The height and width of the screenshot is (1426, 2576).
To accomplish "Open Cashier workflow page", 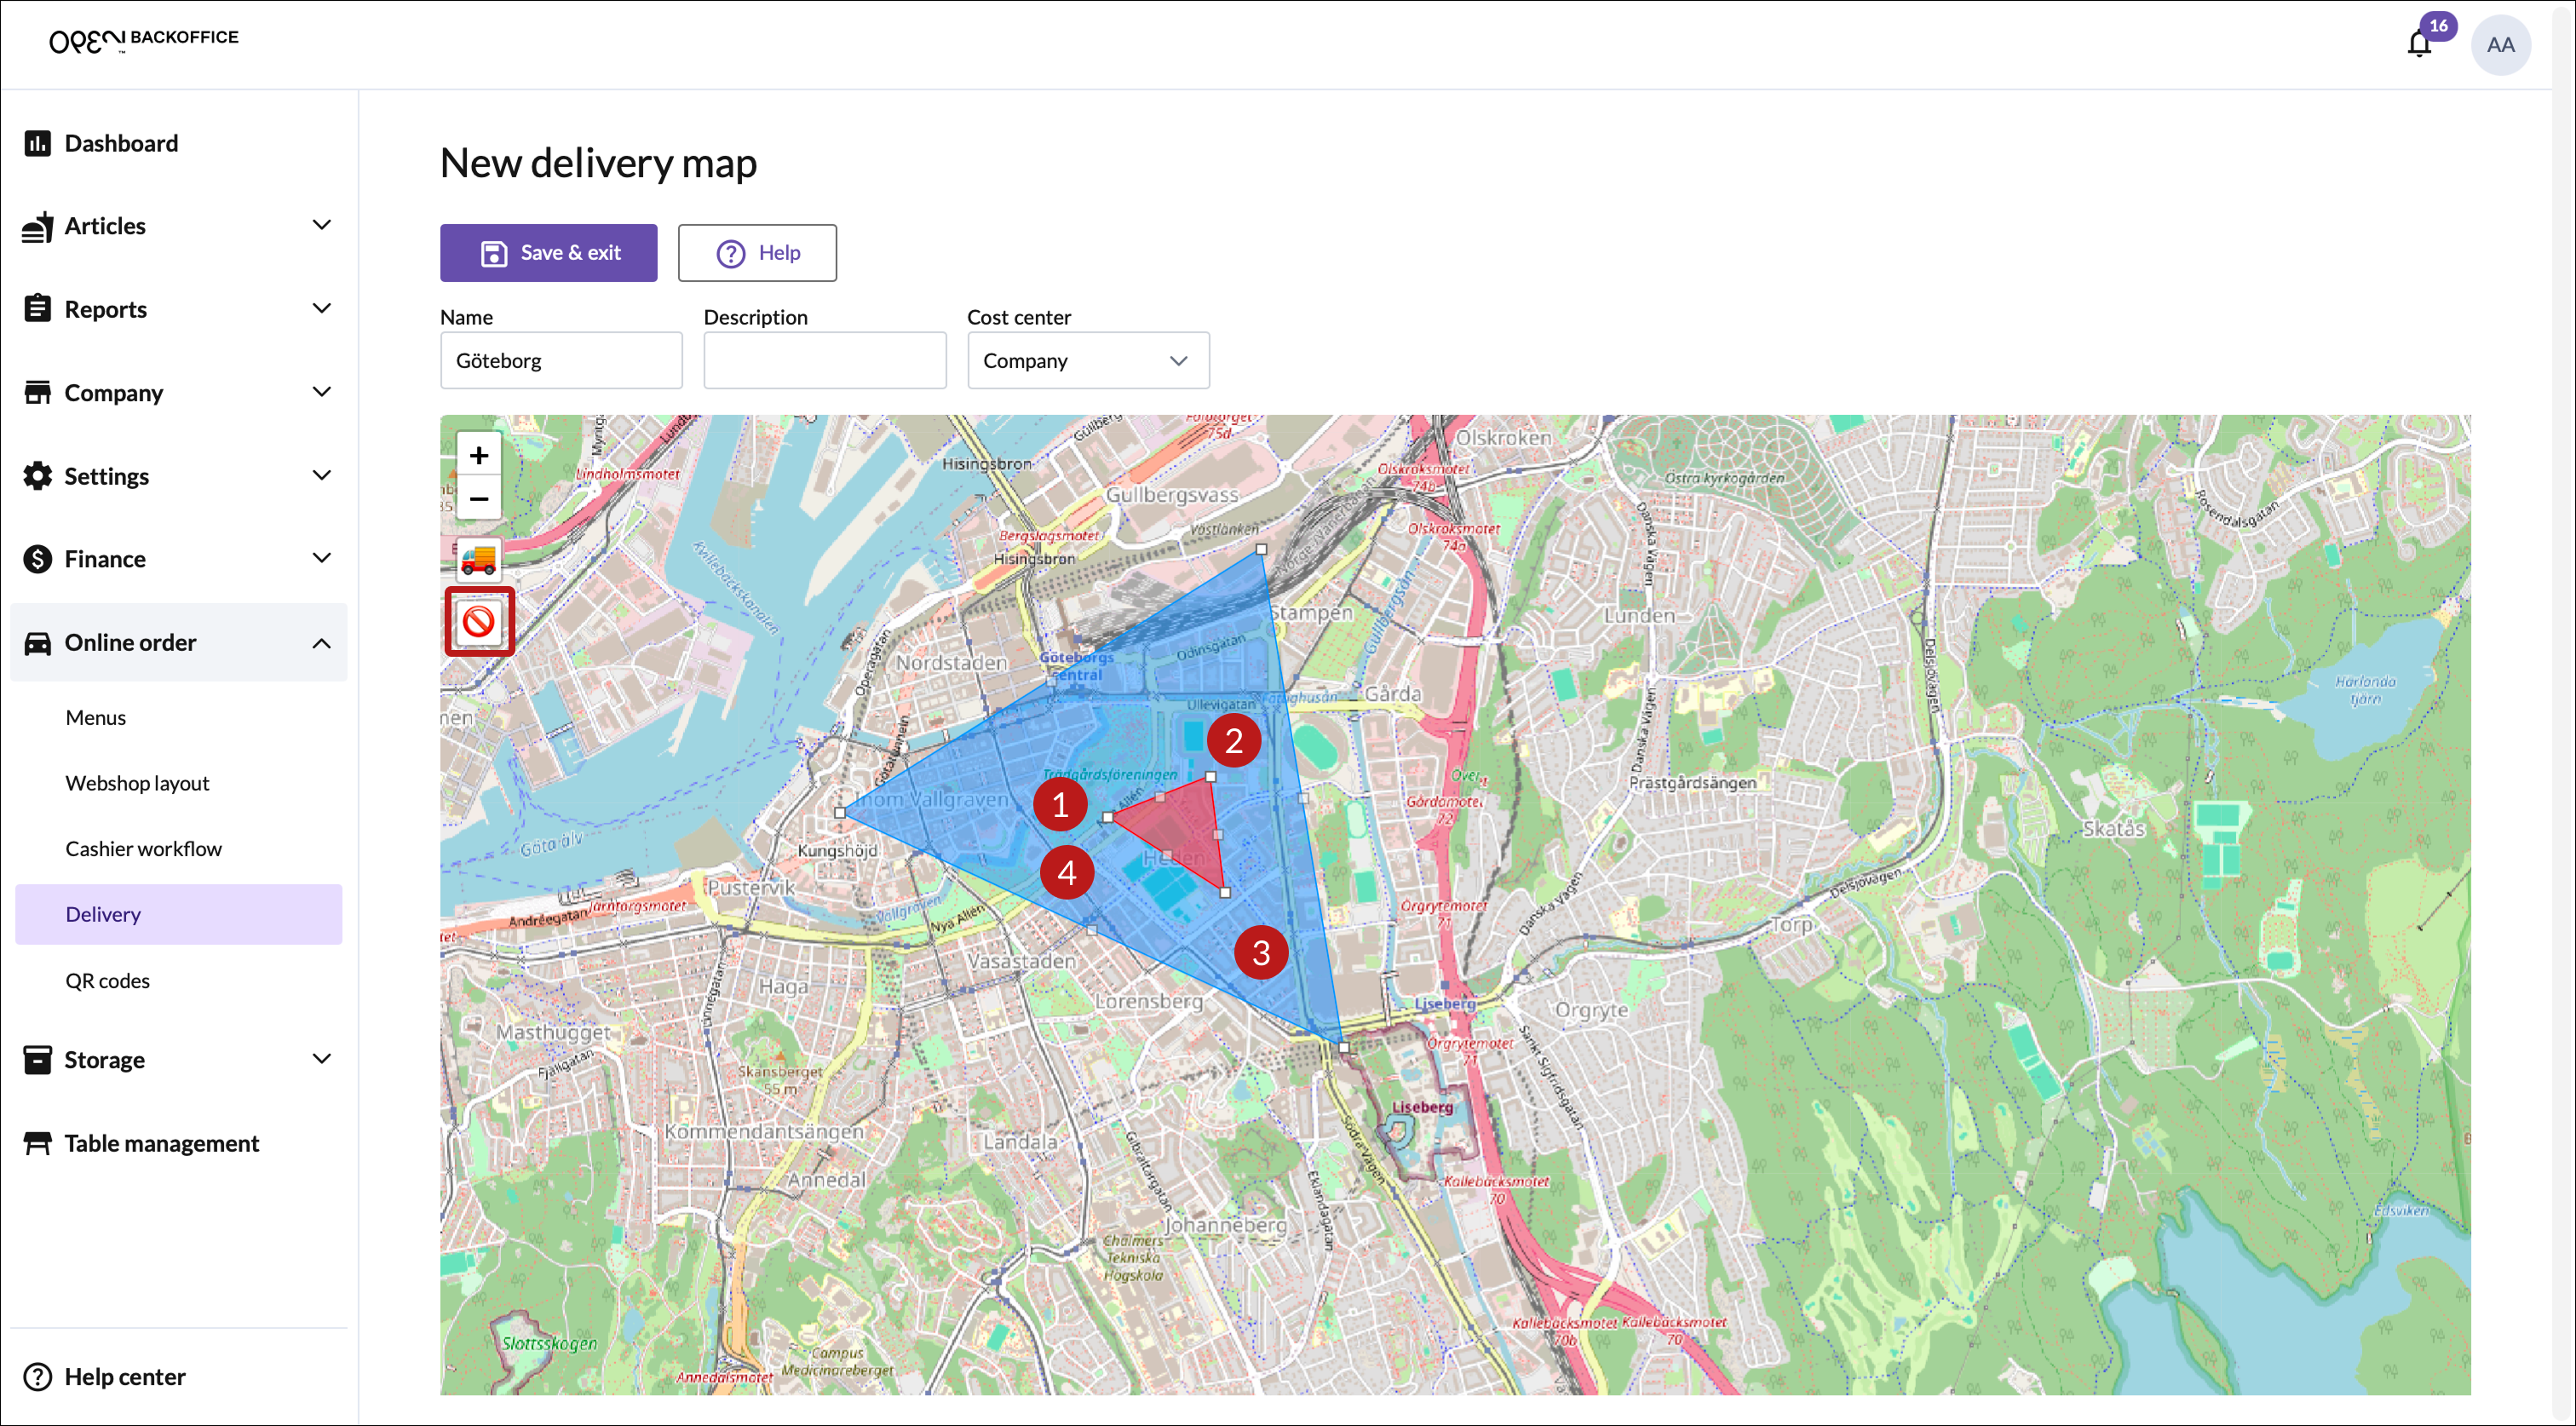I will [144, 848].
